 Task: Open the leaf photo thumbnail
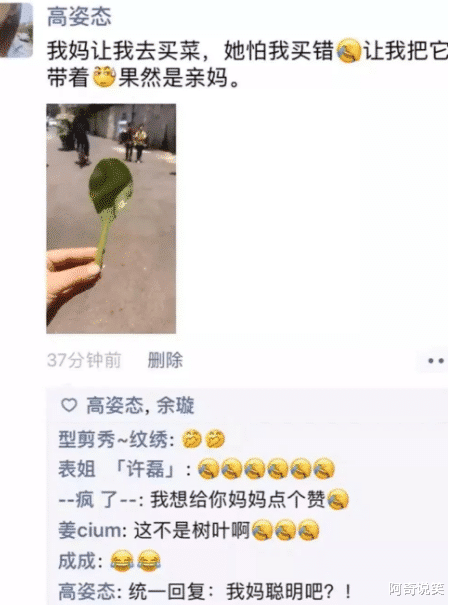[x=111, y=218]
